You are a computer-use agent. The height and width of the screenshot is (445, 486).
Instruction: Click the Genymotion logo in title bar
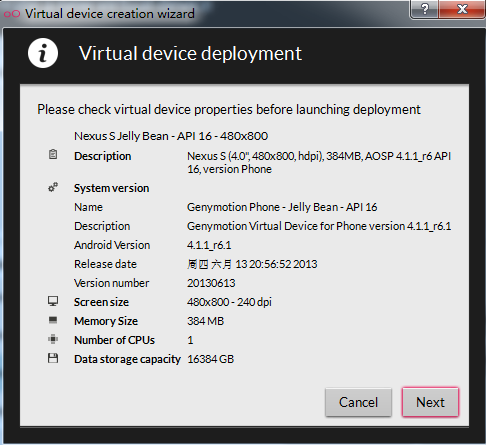(12, 14)
